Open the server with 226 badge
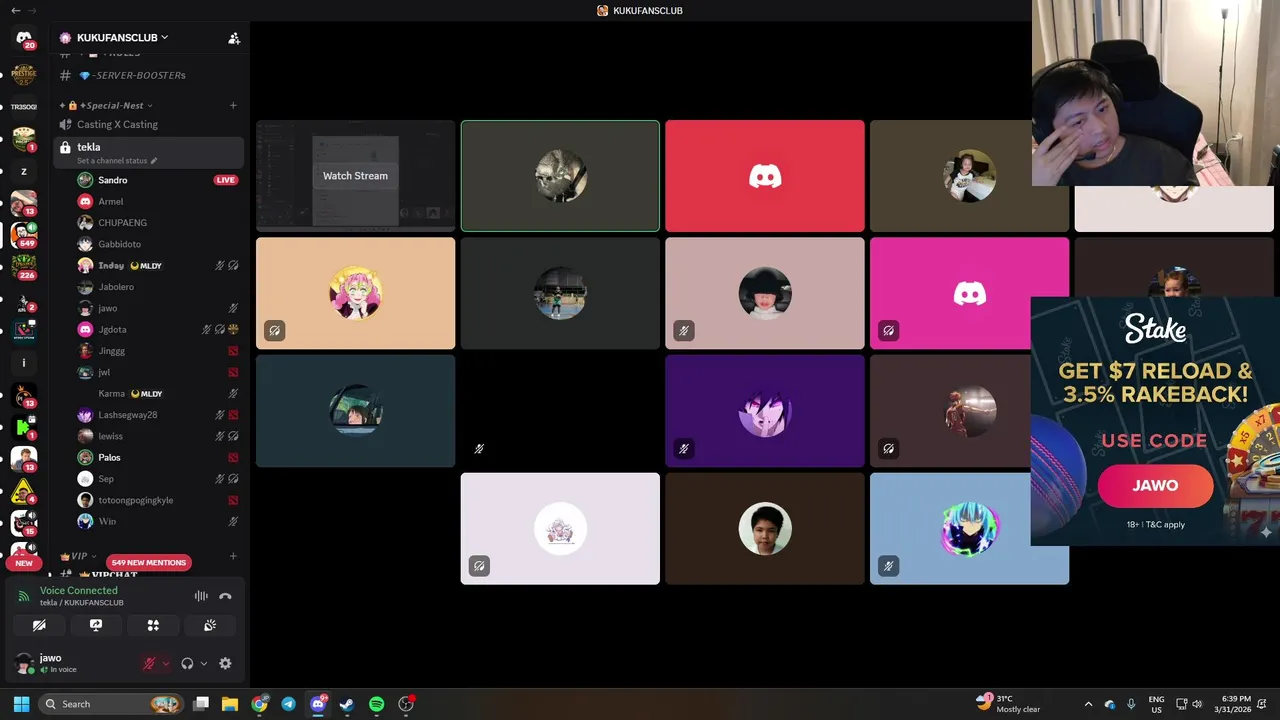 (x=23, y=267)
